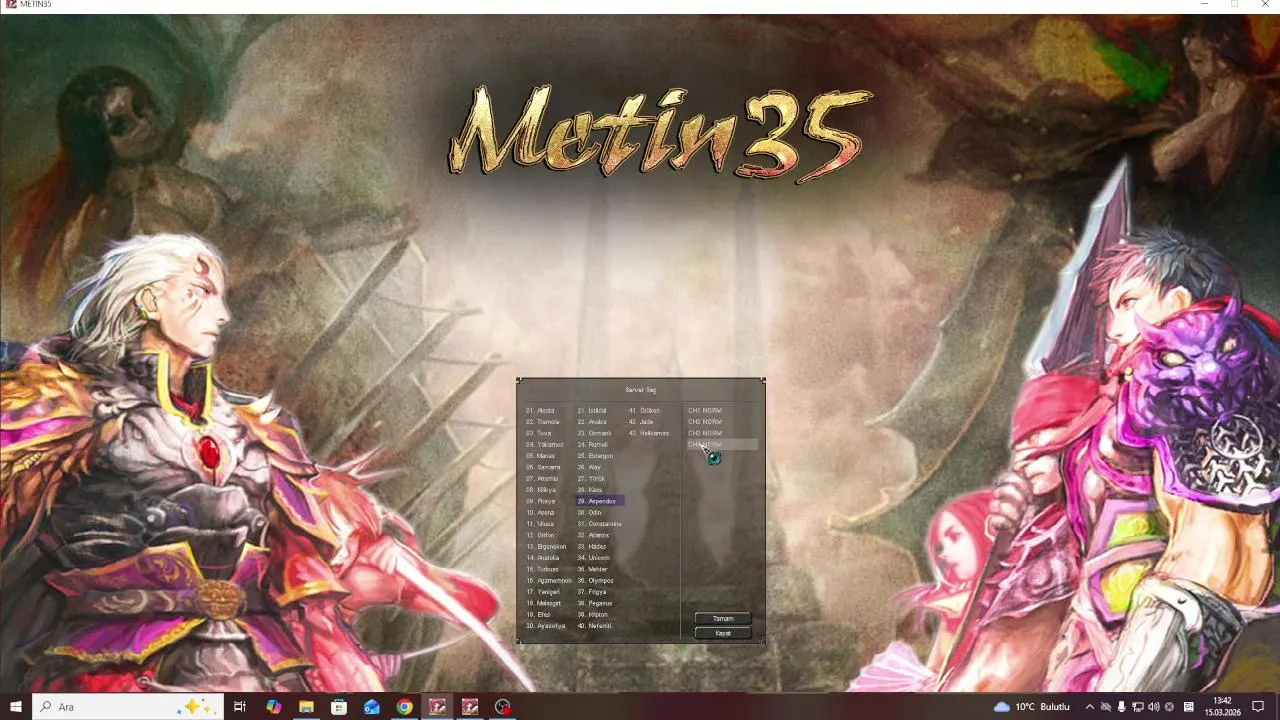
Task: Switch to the second Metin35 taskbar window
Action: tap(470, 707)
